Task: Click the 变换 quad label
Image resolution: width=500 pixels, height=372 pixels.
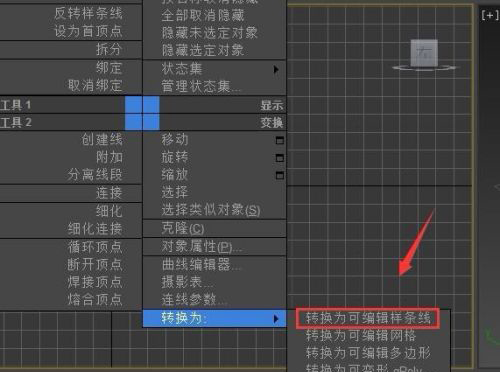Action: click(x=272, y=123)
